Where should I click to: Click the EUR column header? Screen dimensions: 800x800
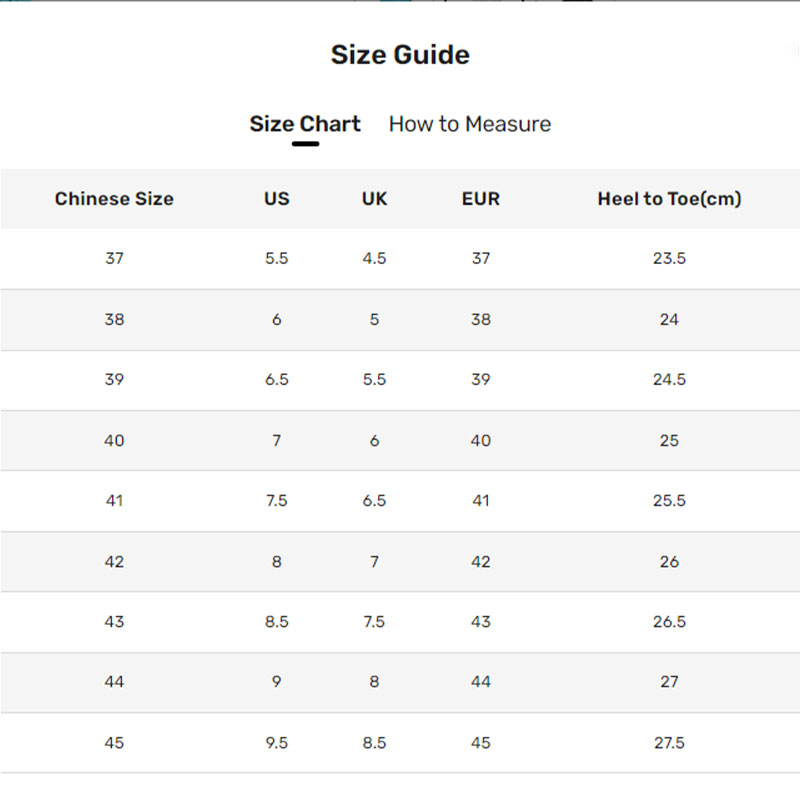tap(481, 199)
